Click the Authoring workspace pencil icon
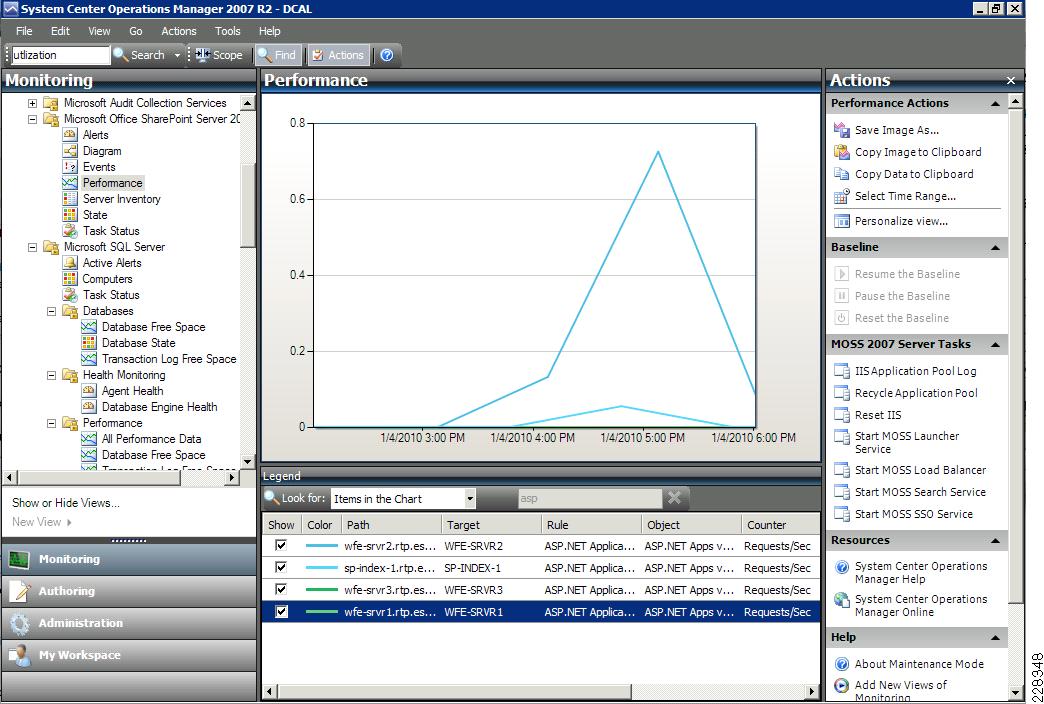Image resolution: width=1044 pixels, height=704 pixels. [x=19, y=591]
